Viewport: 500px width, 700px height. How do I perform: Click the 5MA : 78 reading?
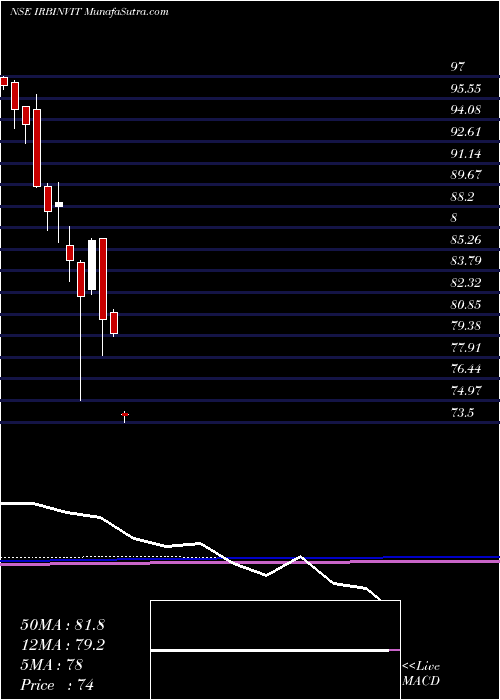tap(52, 665)
